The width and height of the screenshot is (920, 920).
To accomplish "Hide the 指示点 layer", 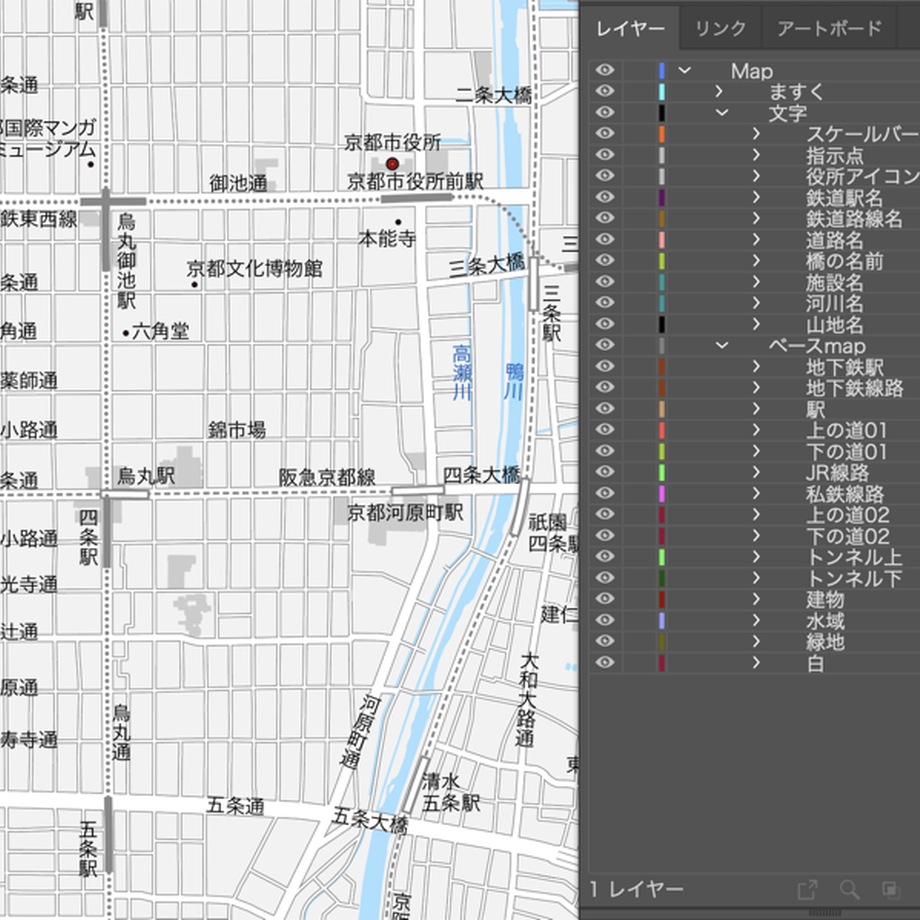I will [x=605, y=154].
